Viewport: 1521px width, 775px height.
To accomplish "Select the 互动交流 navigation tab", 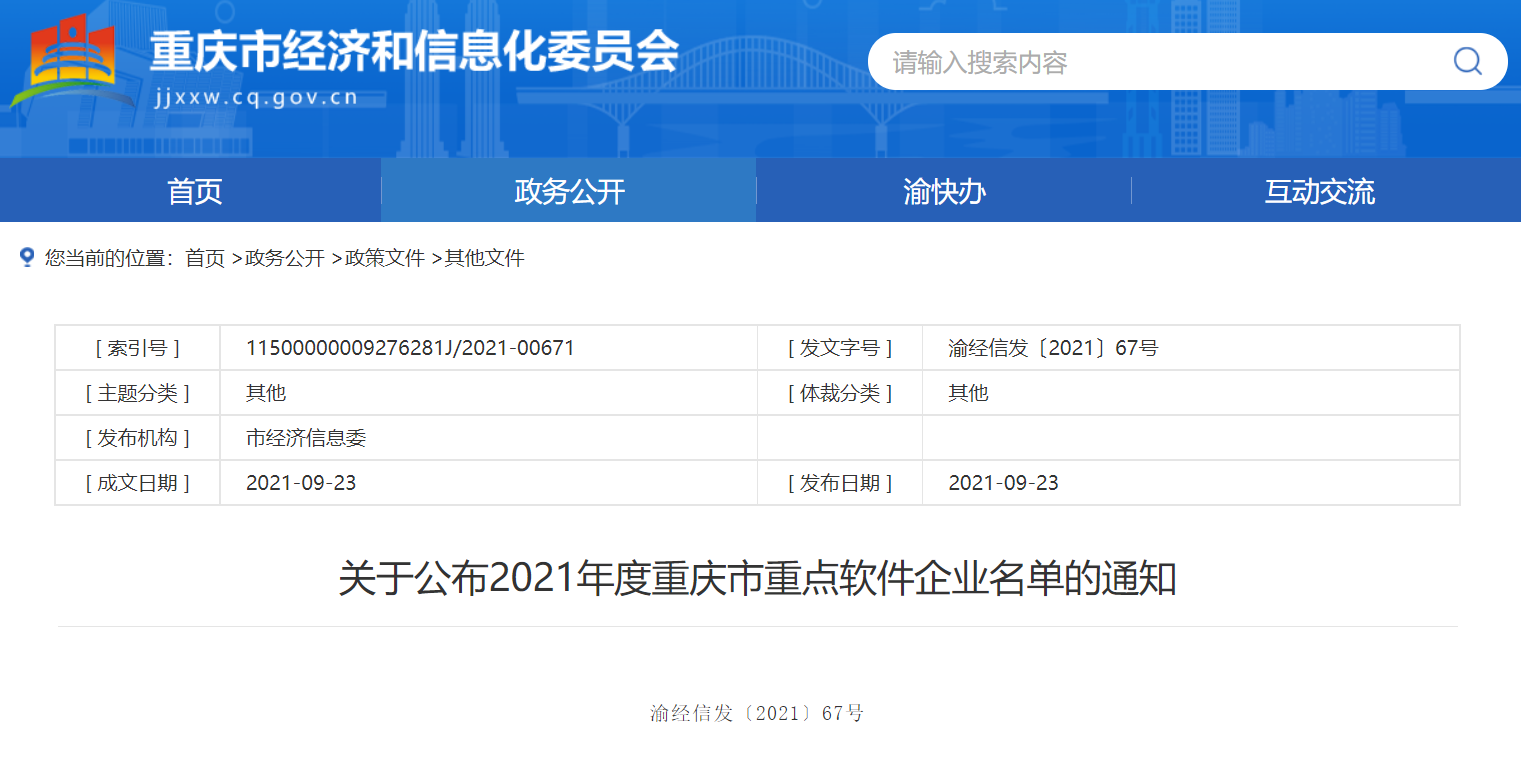I will click(1319, 190).
